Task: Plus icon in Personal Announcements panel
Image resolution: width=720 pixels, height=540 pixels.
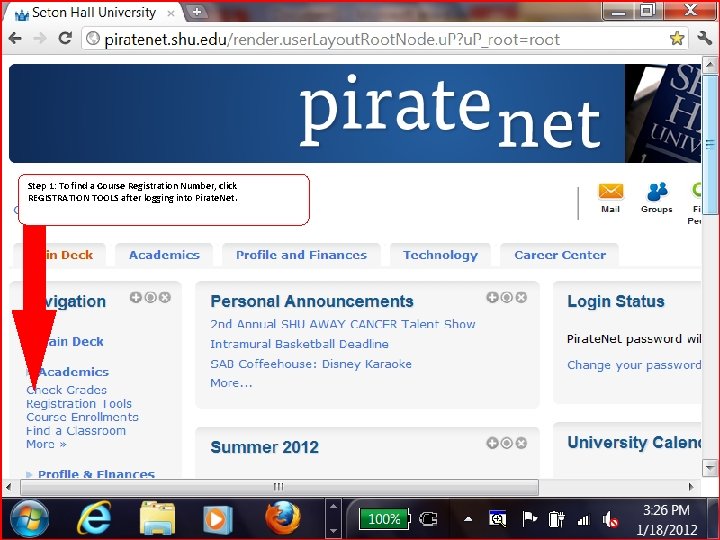Action: [x=492, y=297]
